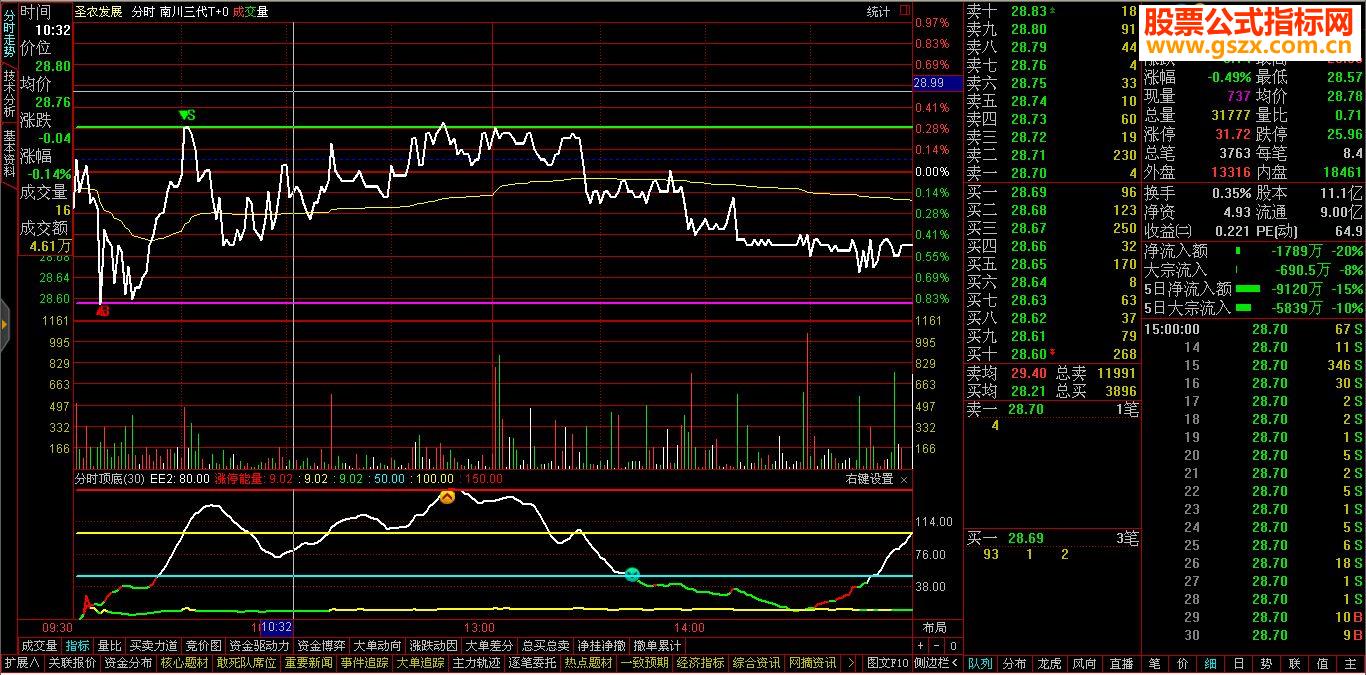Switch to the 资金驱动力 tab
The image size is (1366, 675).
pos(259,646)
